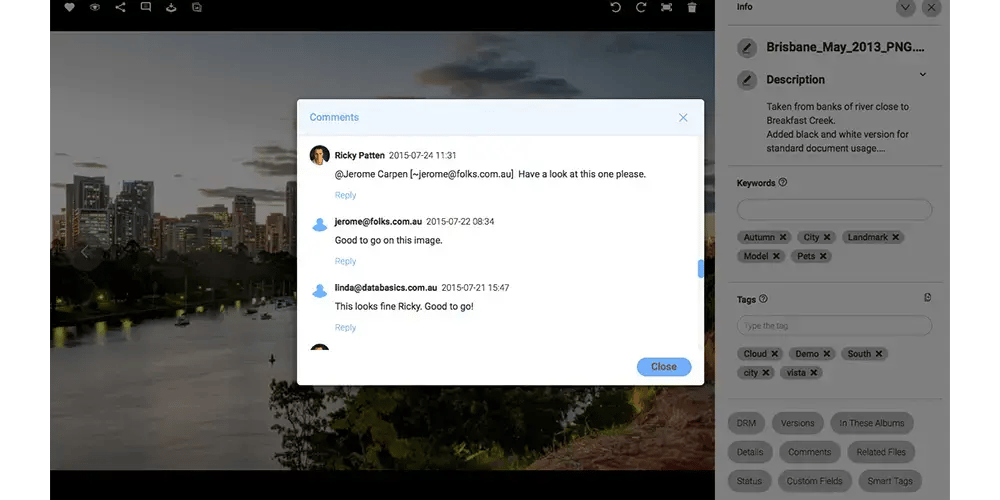Delete the image with trash icon
Image resolution: width=1000 pixels, height=500 pixels.
(692, 8)
